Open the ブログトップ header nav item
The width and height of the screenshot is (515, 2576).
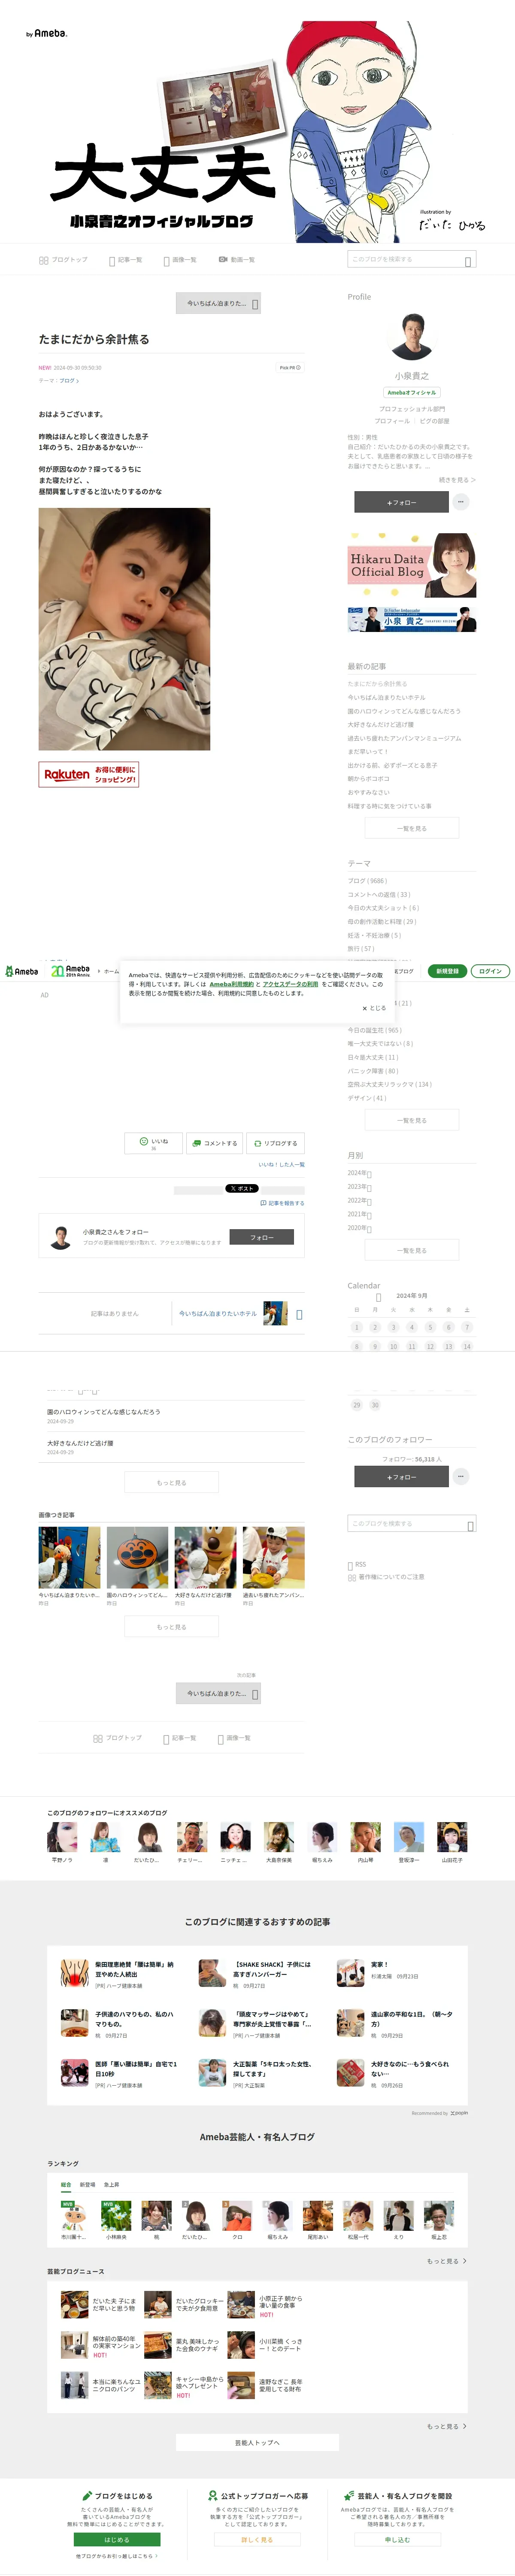(63, 260)
